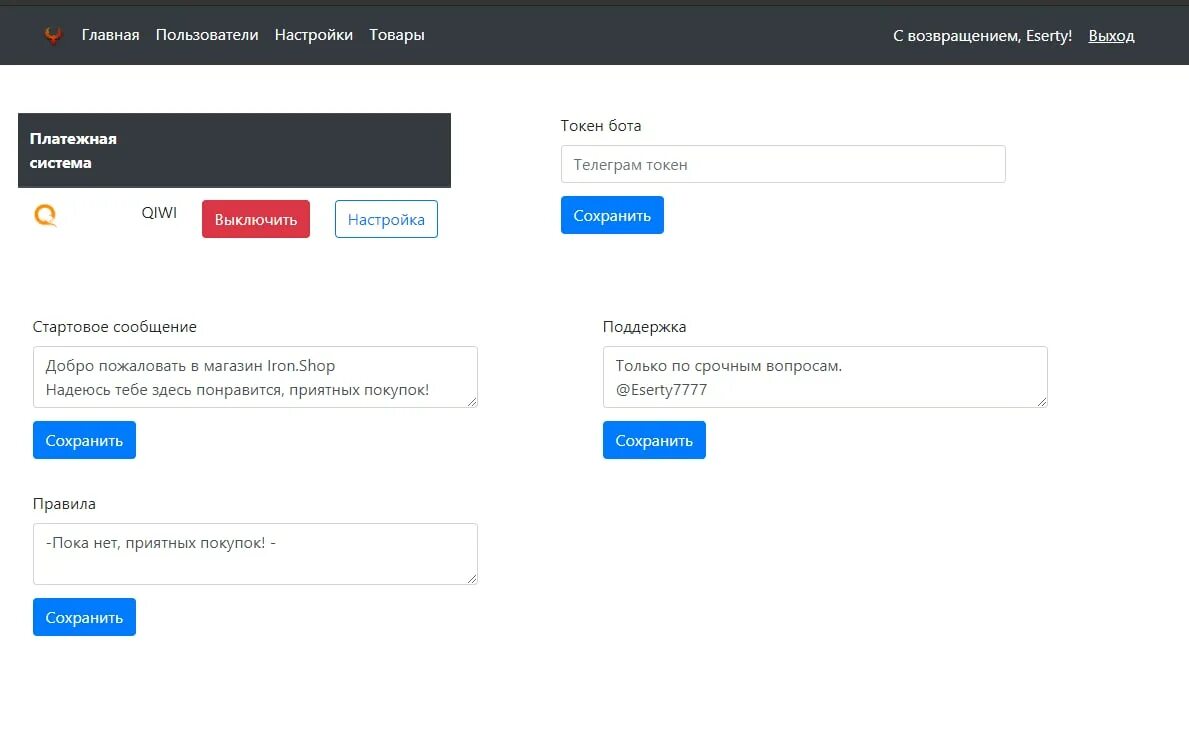Screen dimensions: 1189x743
Task: Click into the Правила text area
Action: [x=255, y=554]
